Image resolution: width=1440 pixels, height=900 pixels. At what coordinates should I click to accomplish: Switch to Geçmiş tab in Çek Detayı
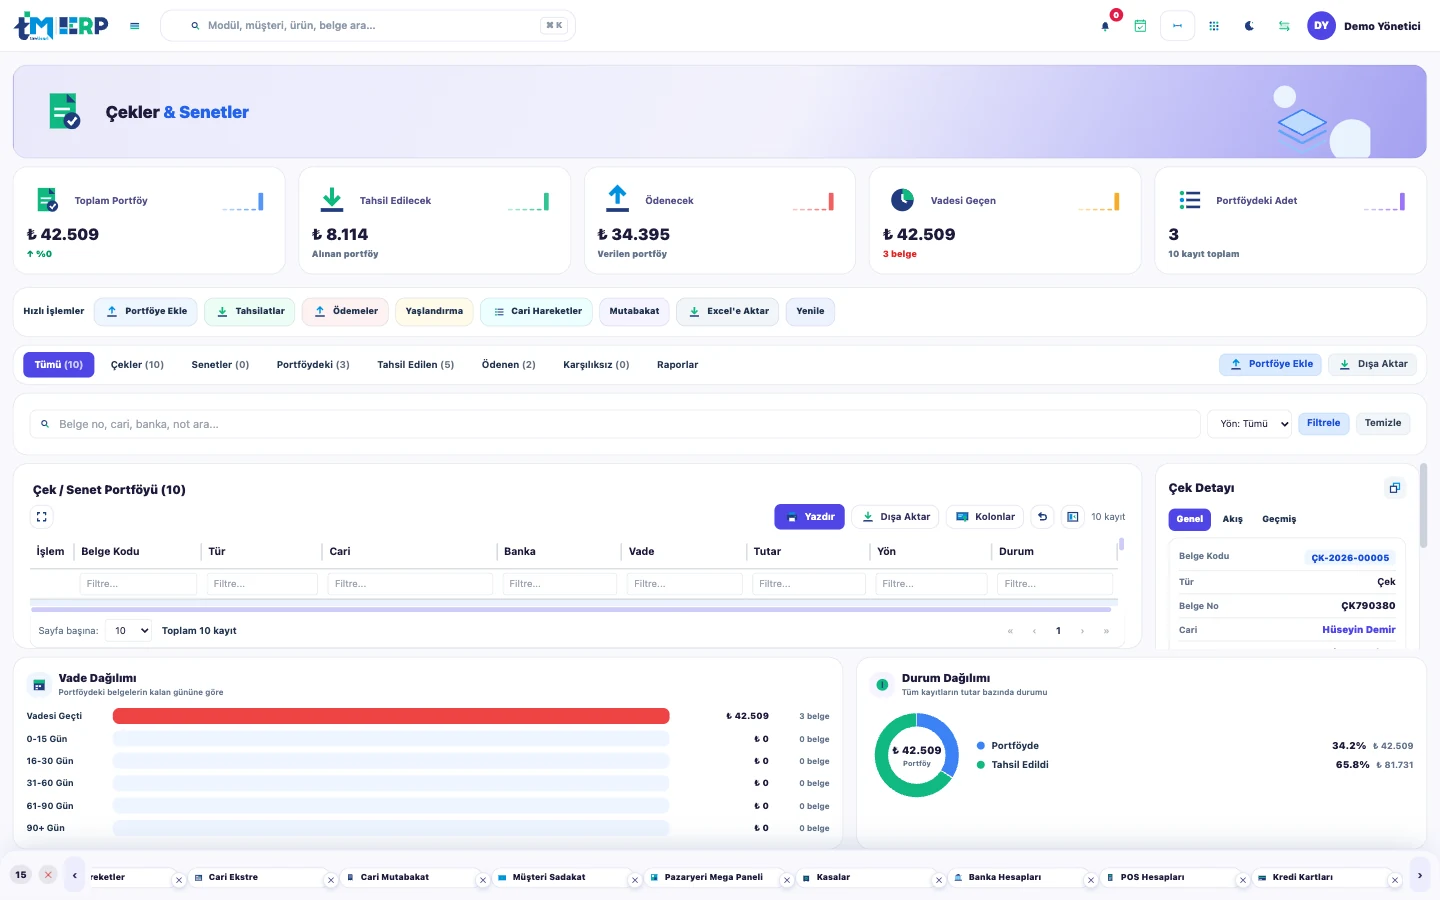tap(1279, 519)
